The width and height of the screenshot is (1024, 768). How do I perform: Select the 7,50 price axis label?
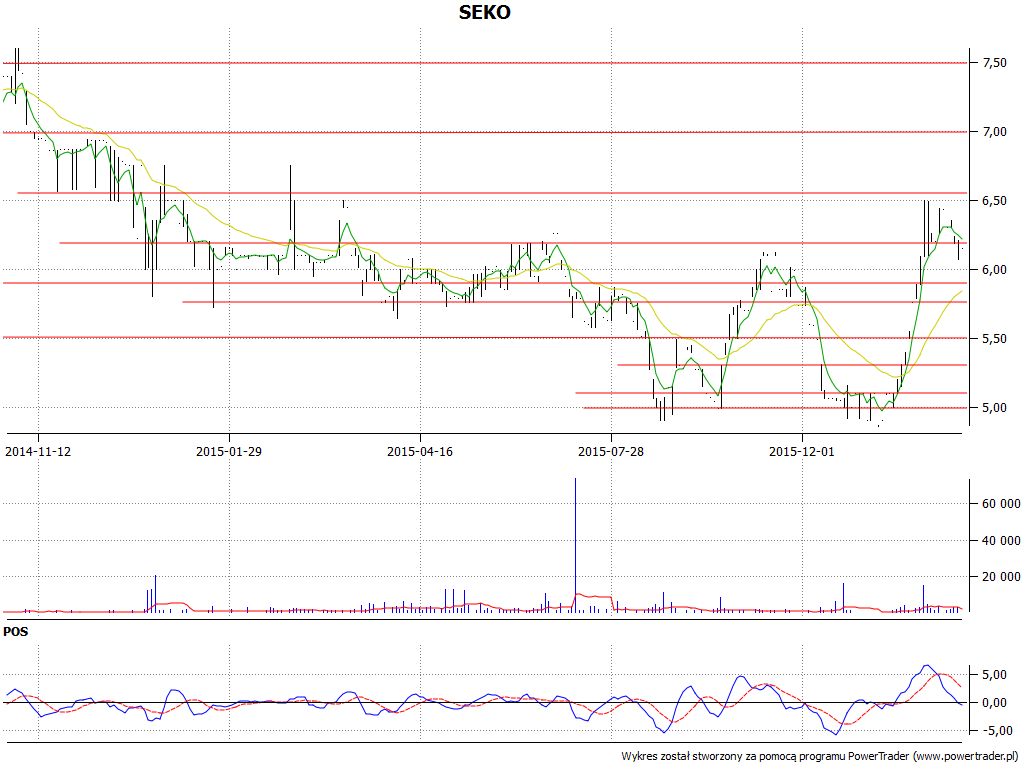(995, 63)
